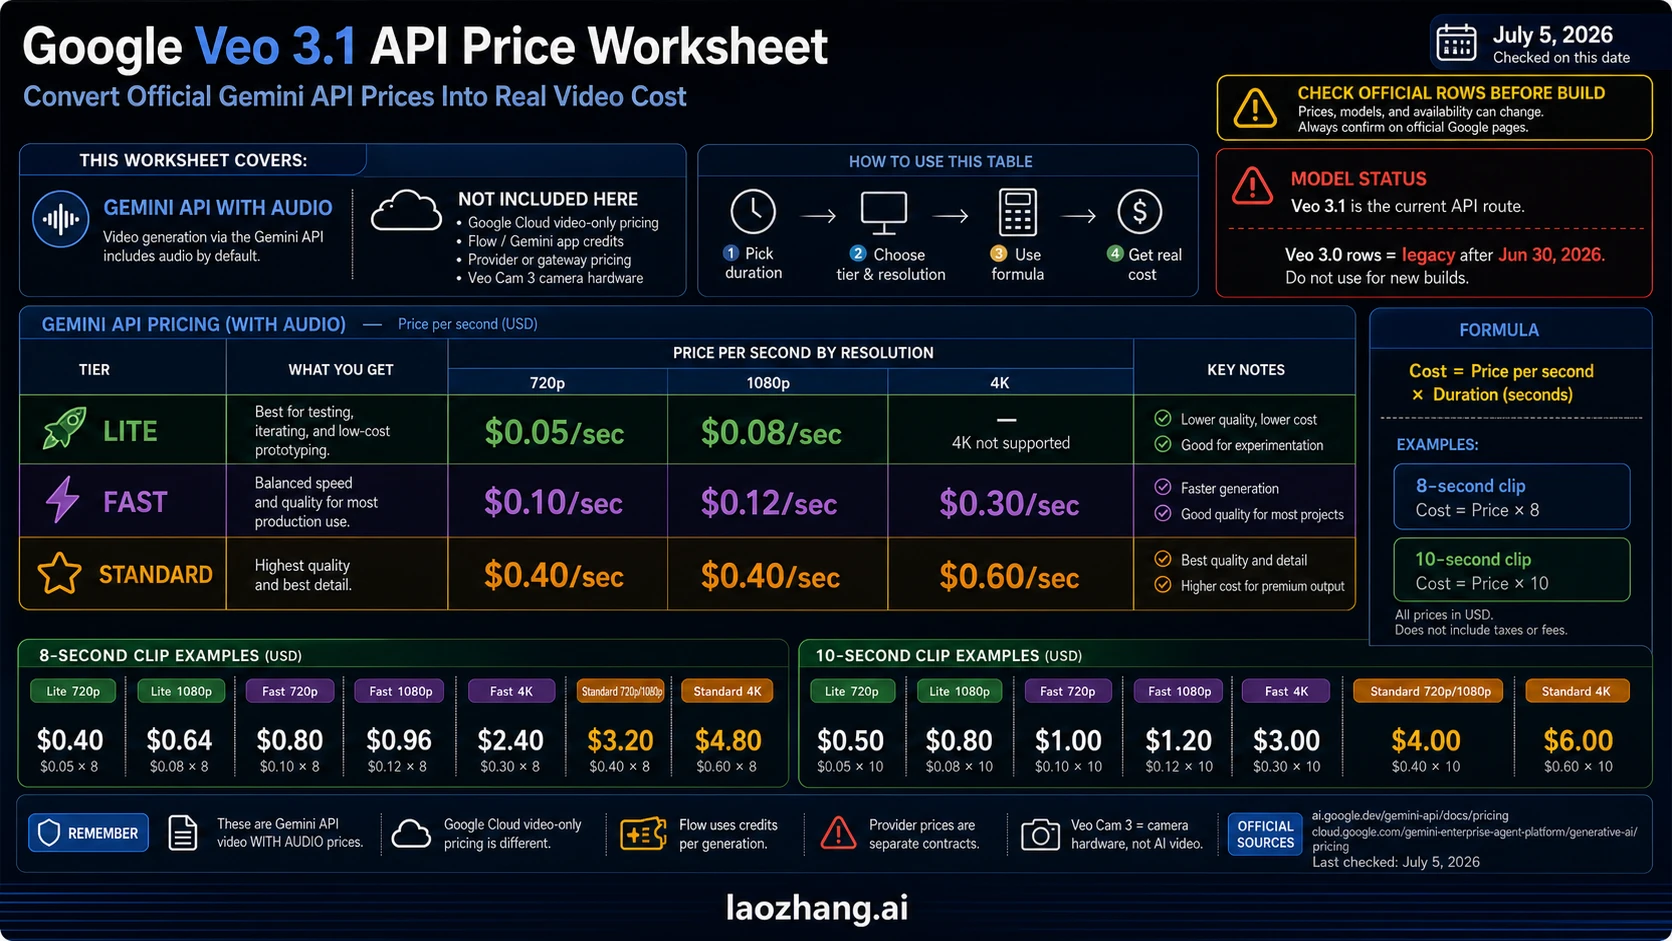The height and width of the screenshot is (941, 1672).
Task: Click the check icon beside Good quality for most projects
Action: click(1162, 513)
